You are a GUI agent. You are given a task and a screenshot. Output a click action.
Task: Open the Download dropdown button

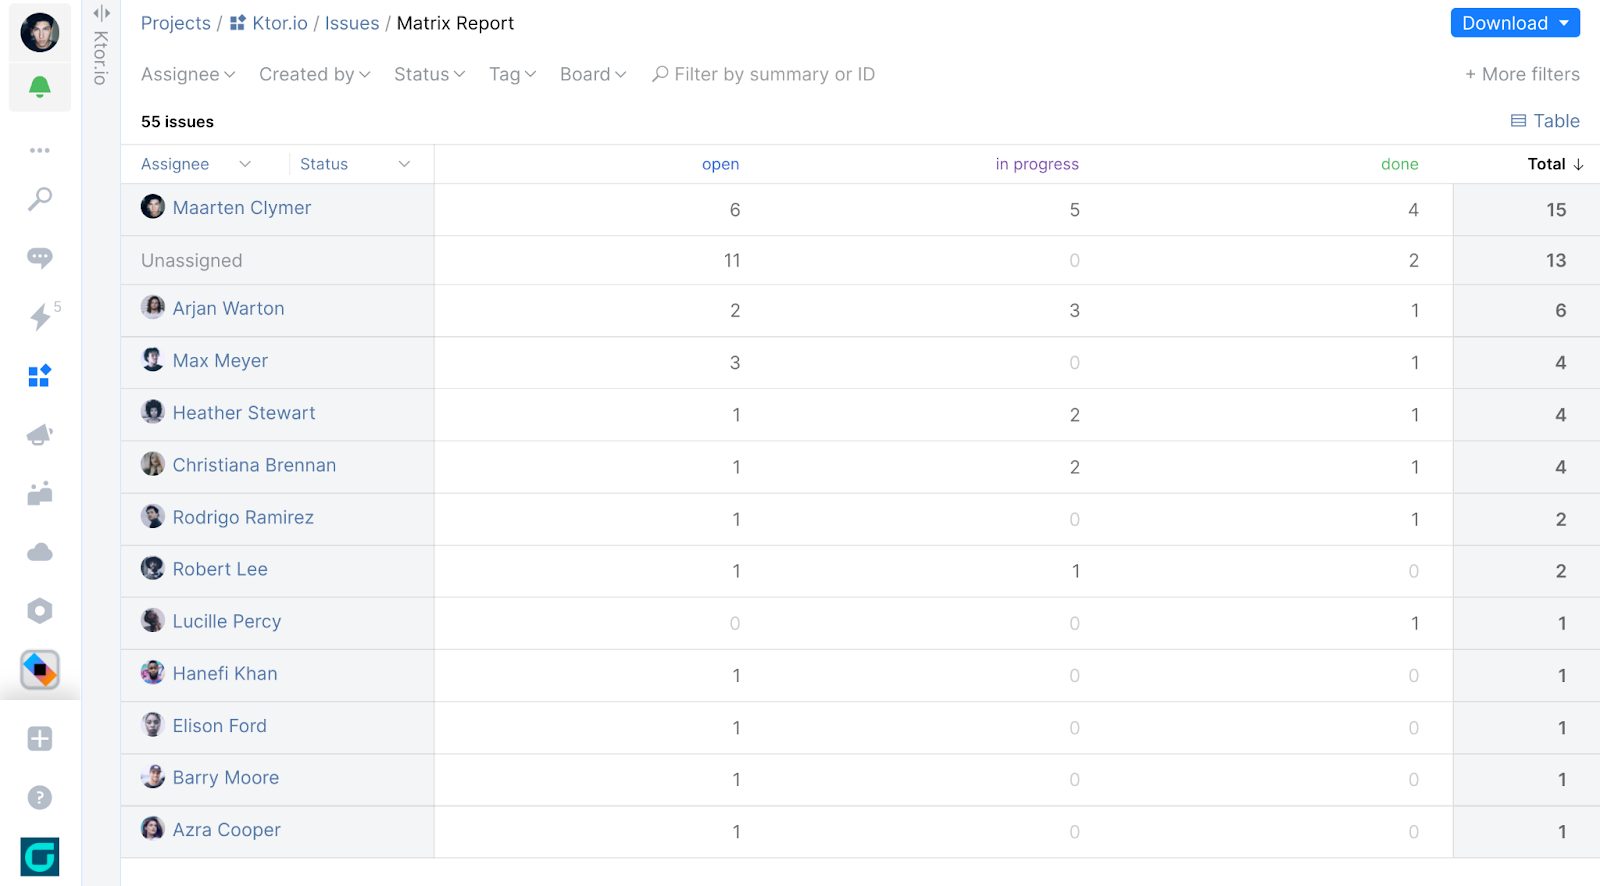pyautogui.click(x=1515, y=23)
